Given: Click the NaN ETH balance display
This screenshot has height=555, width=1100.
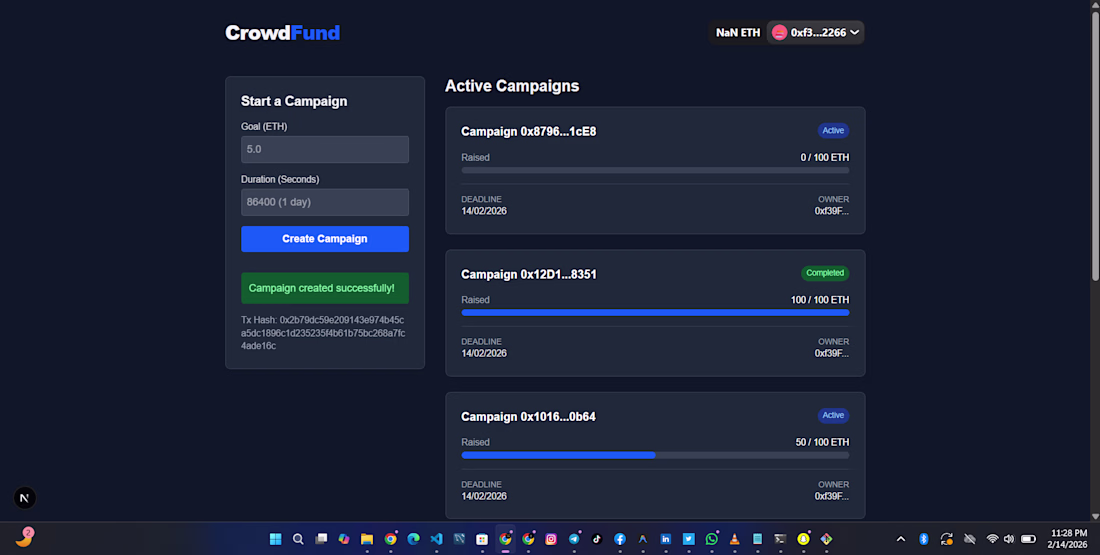Looking at the screenshot, I should pos(737,32).
